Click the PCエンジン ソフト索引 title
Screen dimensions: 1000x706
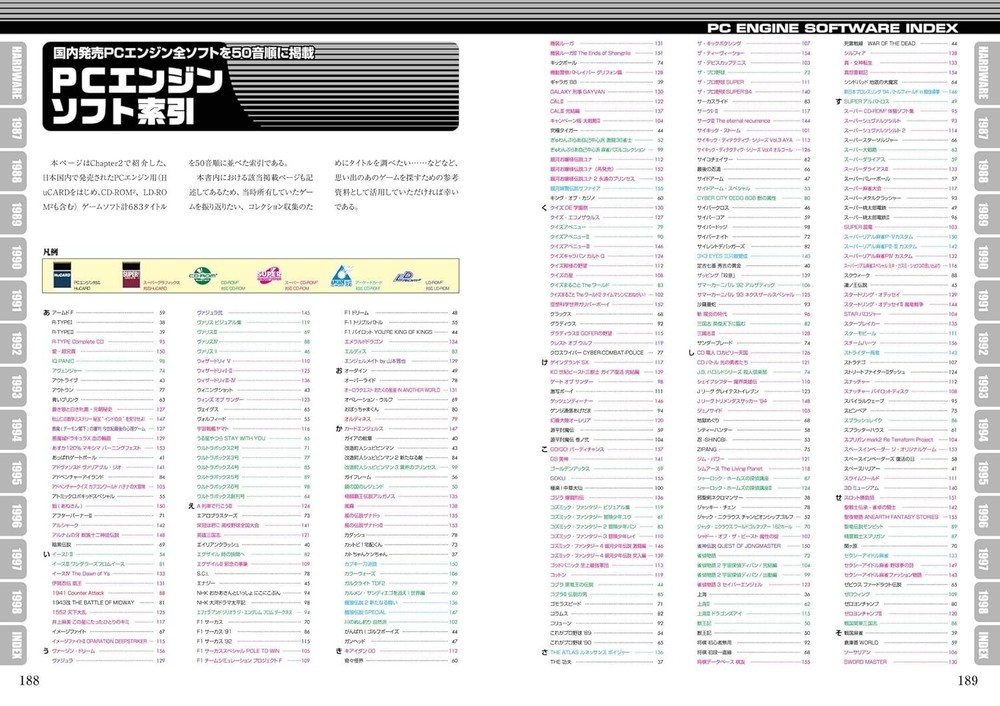point(135,96)
